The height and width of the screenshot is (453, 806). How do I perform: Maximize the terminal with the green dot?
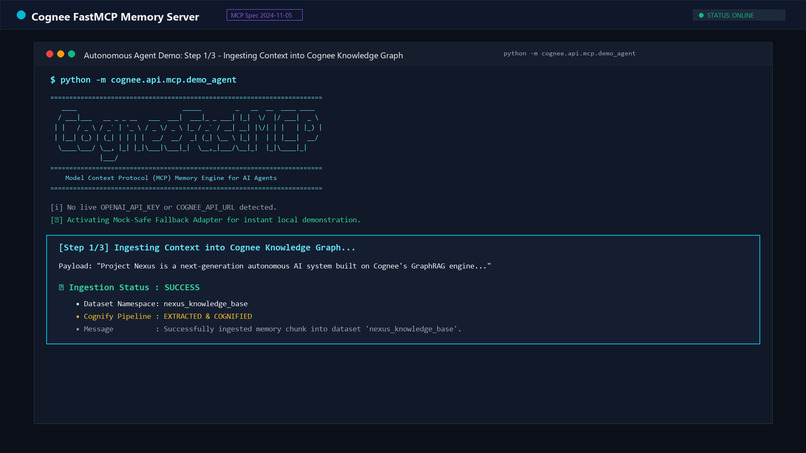click(71, 54)
